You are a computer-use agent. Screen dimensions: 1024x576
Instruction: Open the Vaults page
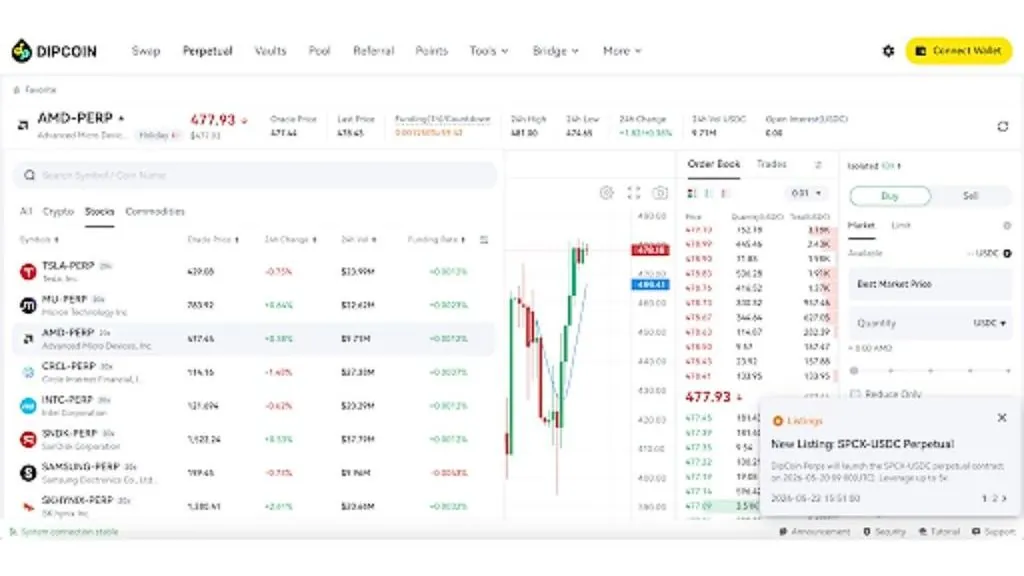[270, 51]
